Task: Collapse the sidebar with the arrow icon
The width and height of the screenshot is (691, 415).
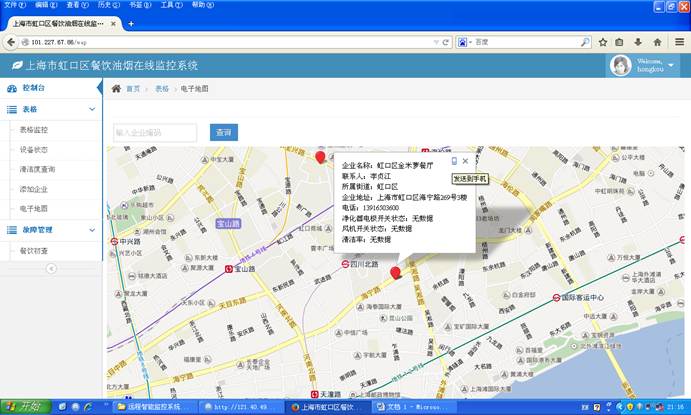Action: pos(51,268)
